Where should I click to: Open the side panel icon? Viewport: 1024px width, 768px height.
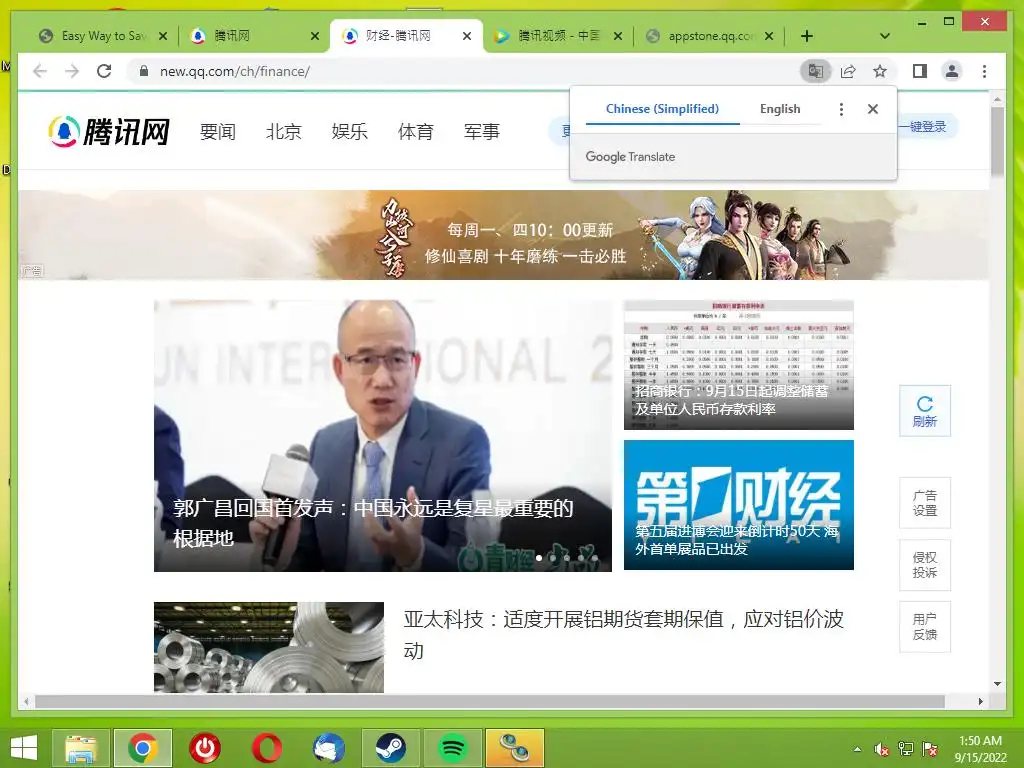pos(920,71)
